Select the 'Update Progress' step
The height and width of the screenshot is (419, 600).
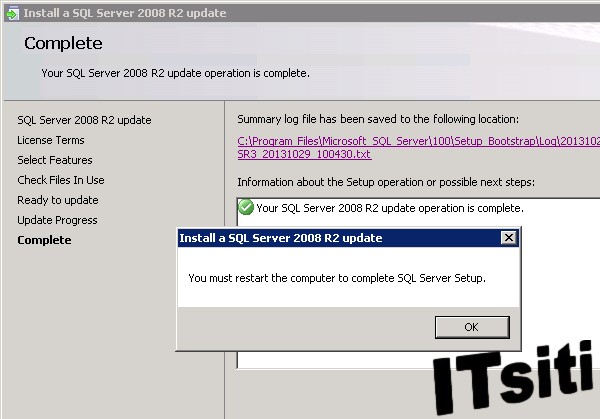click(x=57, y=220)
